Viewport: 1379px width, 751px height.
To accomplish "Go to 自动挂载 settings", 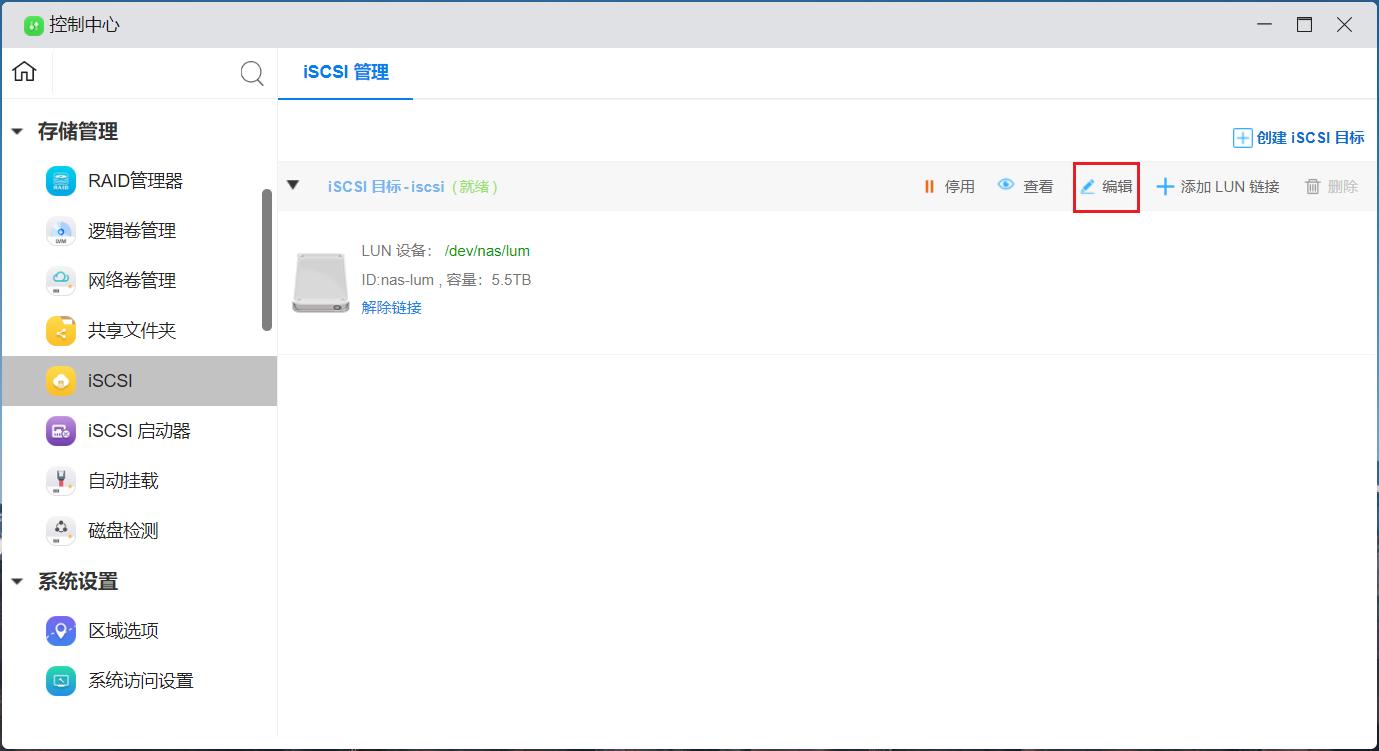I will coord(123,481).
